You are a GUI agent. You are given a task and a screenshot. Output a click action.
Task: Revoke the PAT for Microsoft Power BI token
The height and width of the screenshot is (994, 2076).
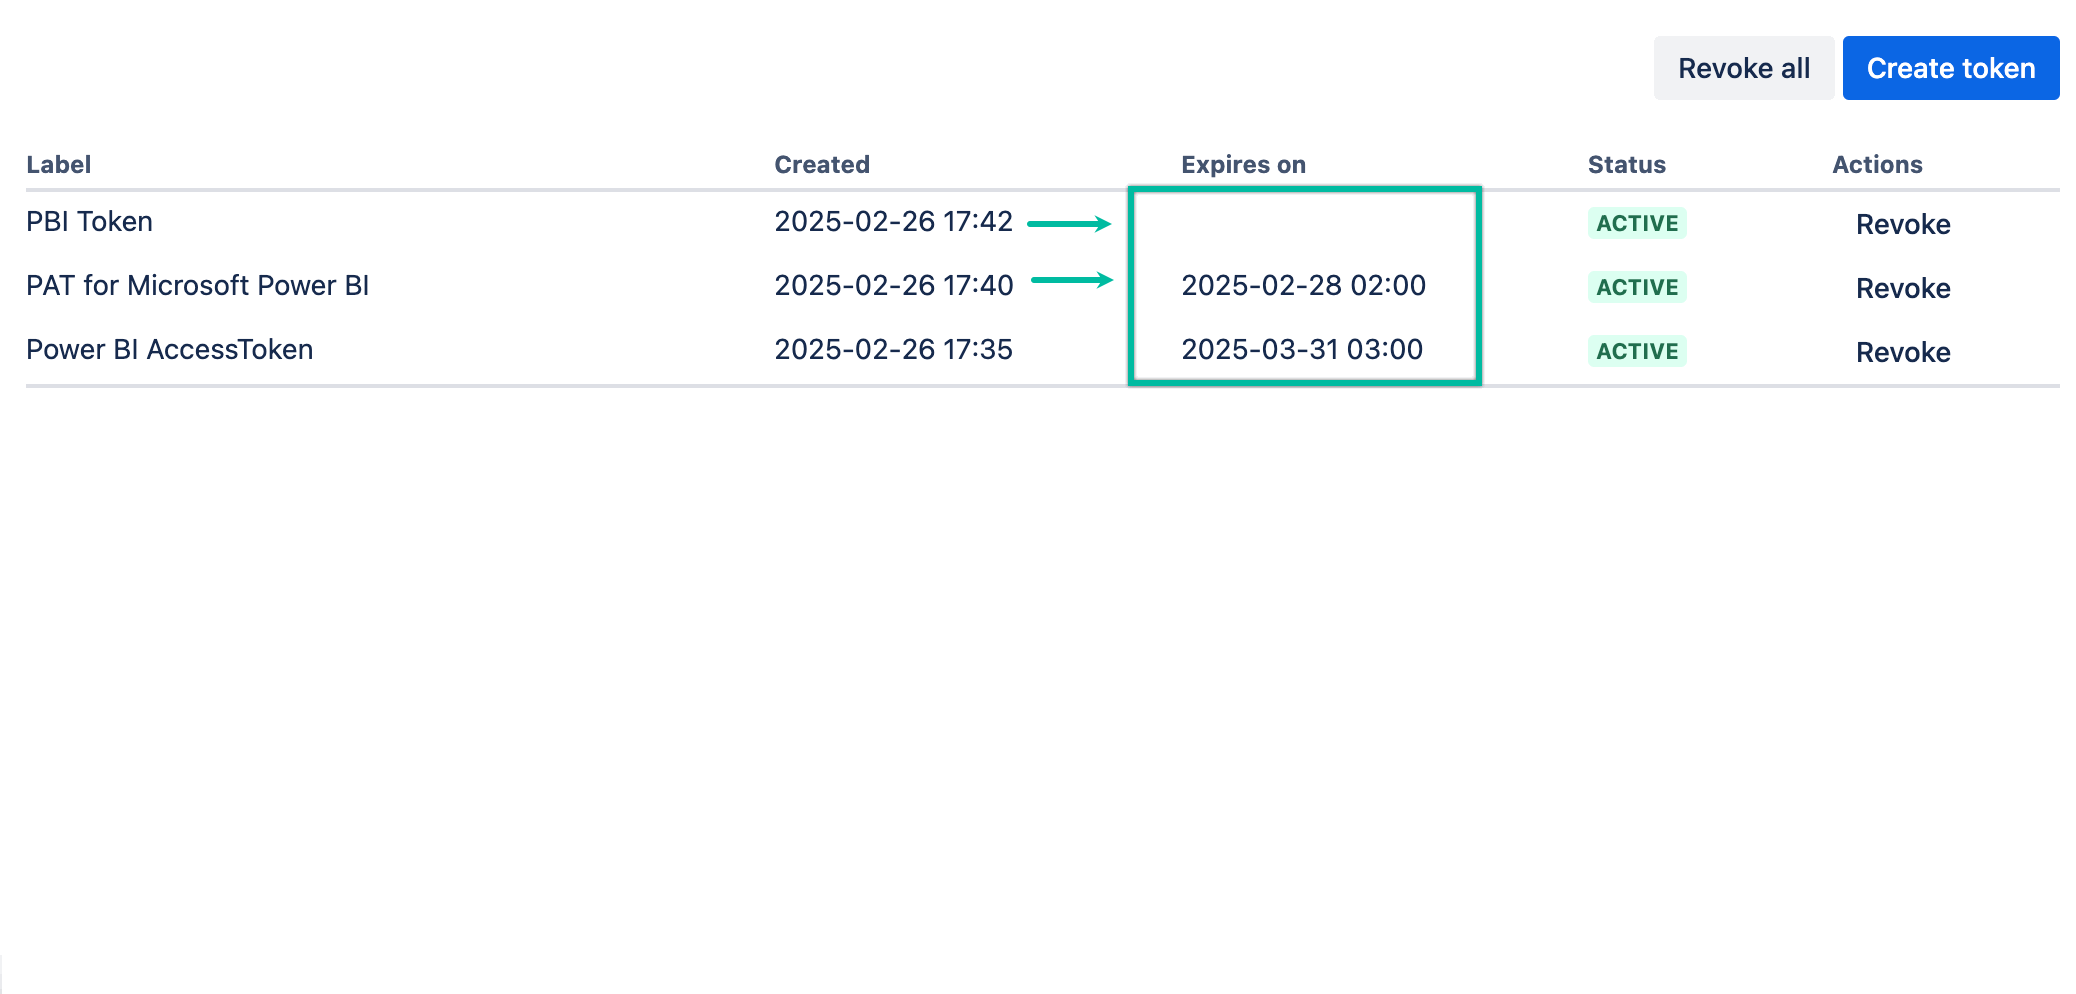pyautogui.click(x=1903, y=288)
